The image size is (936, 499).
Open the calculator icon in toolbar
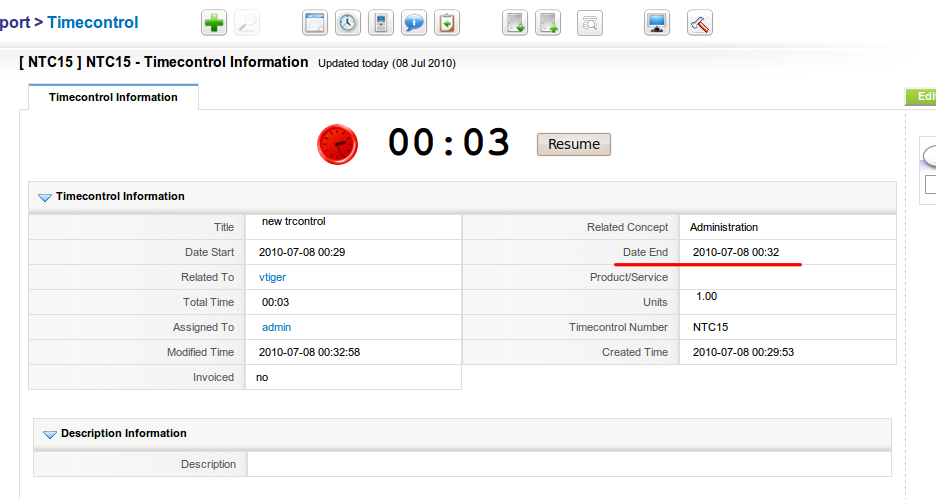tap(380, 23)
